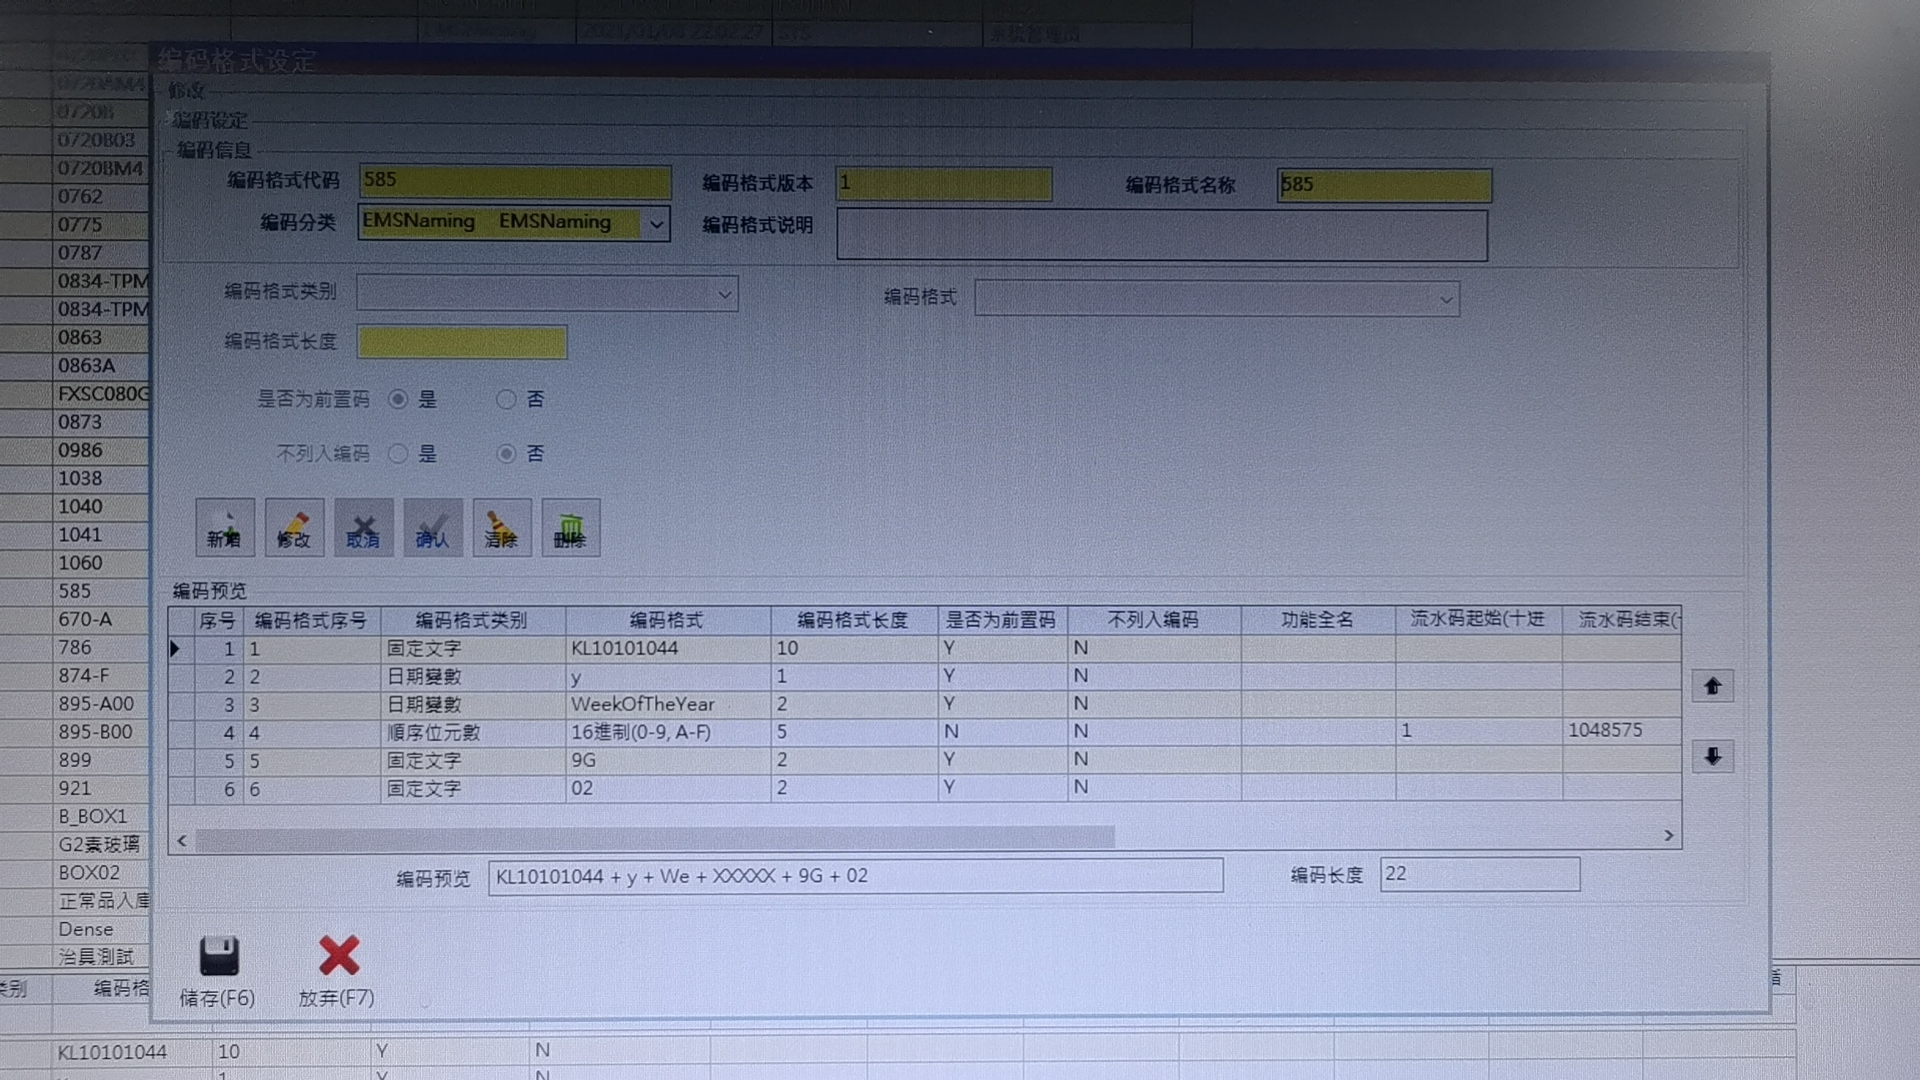Click the 编码格式版本 field
1920x1080 pixels.
tap(943, 183)
